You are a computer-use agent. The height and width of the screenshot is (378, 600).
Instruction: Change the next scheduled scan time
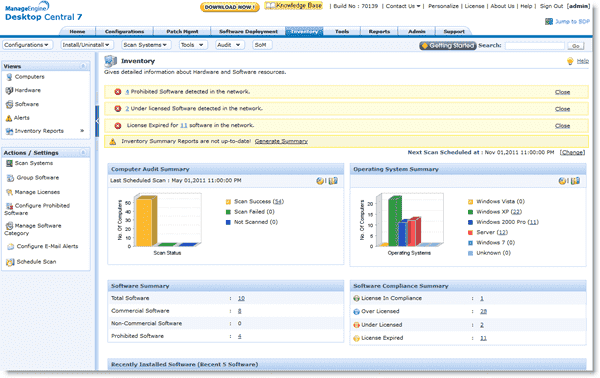(572, 152)
